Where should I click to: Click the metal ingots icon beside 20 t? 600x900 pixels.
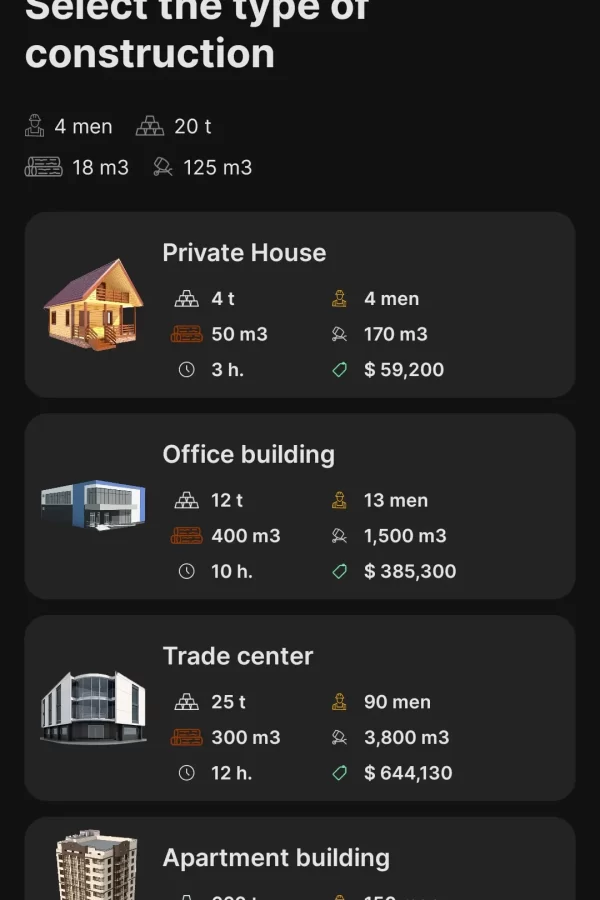150,126
